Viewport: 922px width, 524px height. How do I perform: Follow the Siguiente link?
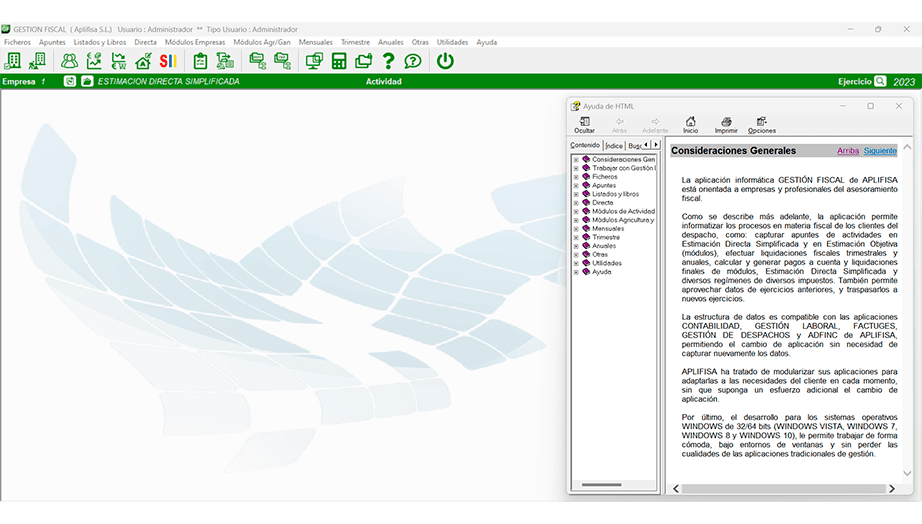[880, 151]
